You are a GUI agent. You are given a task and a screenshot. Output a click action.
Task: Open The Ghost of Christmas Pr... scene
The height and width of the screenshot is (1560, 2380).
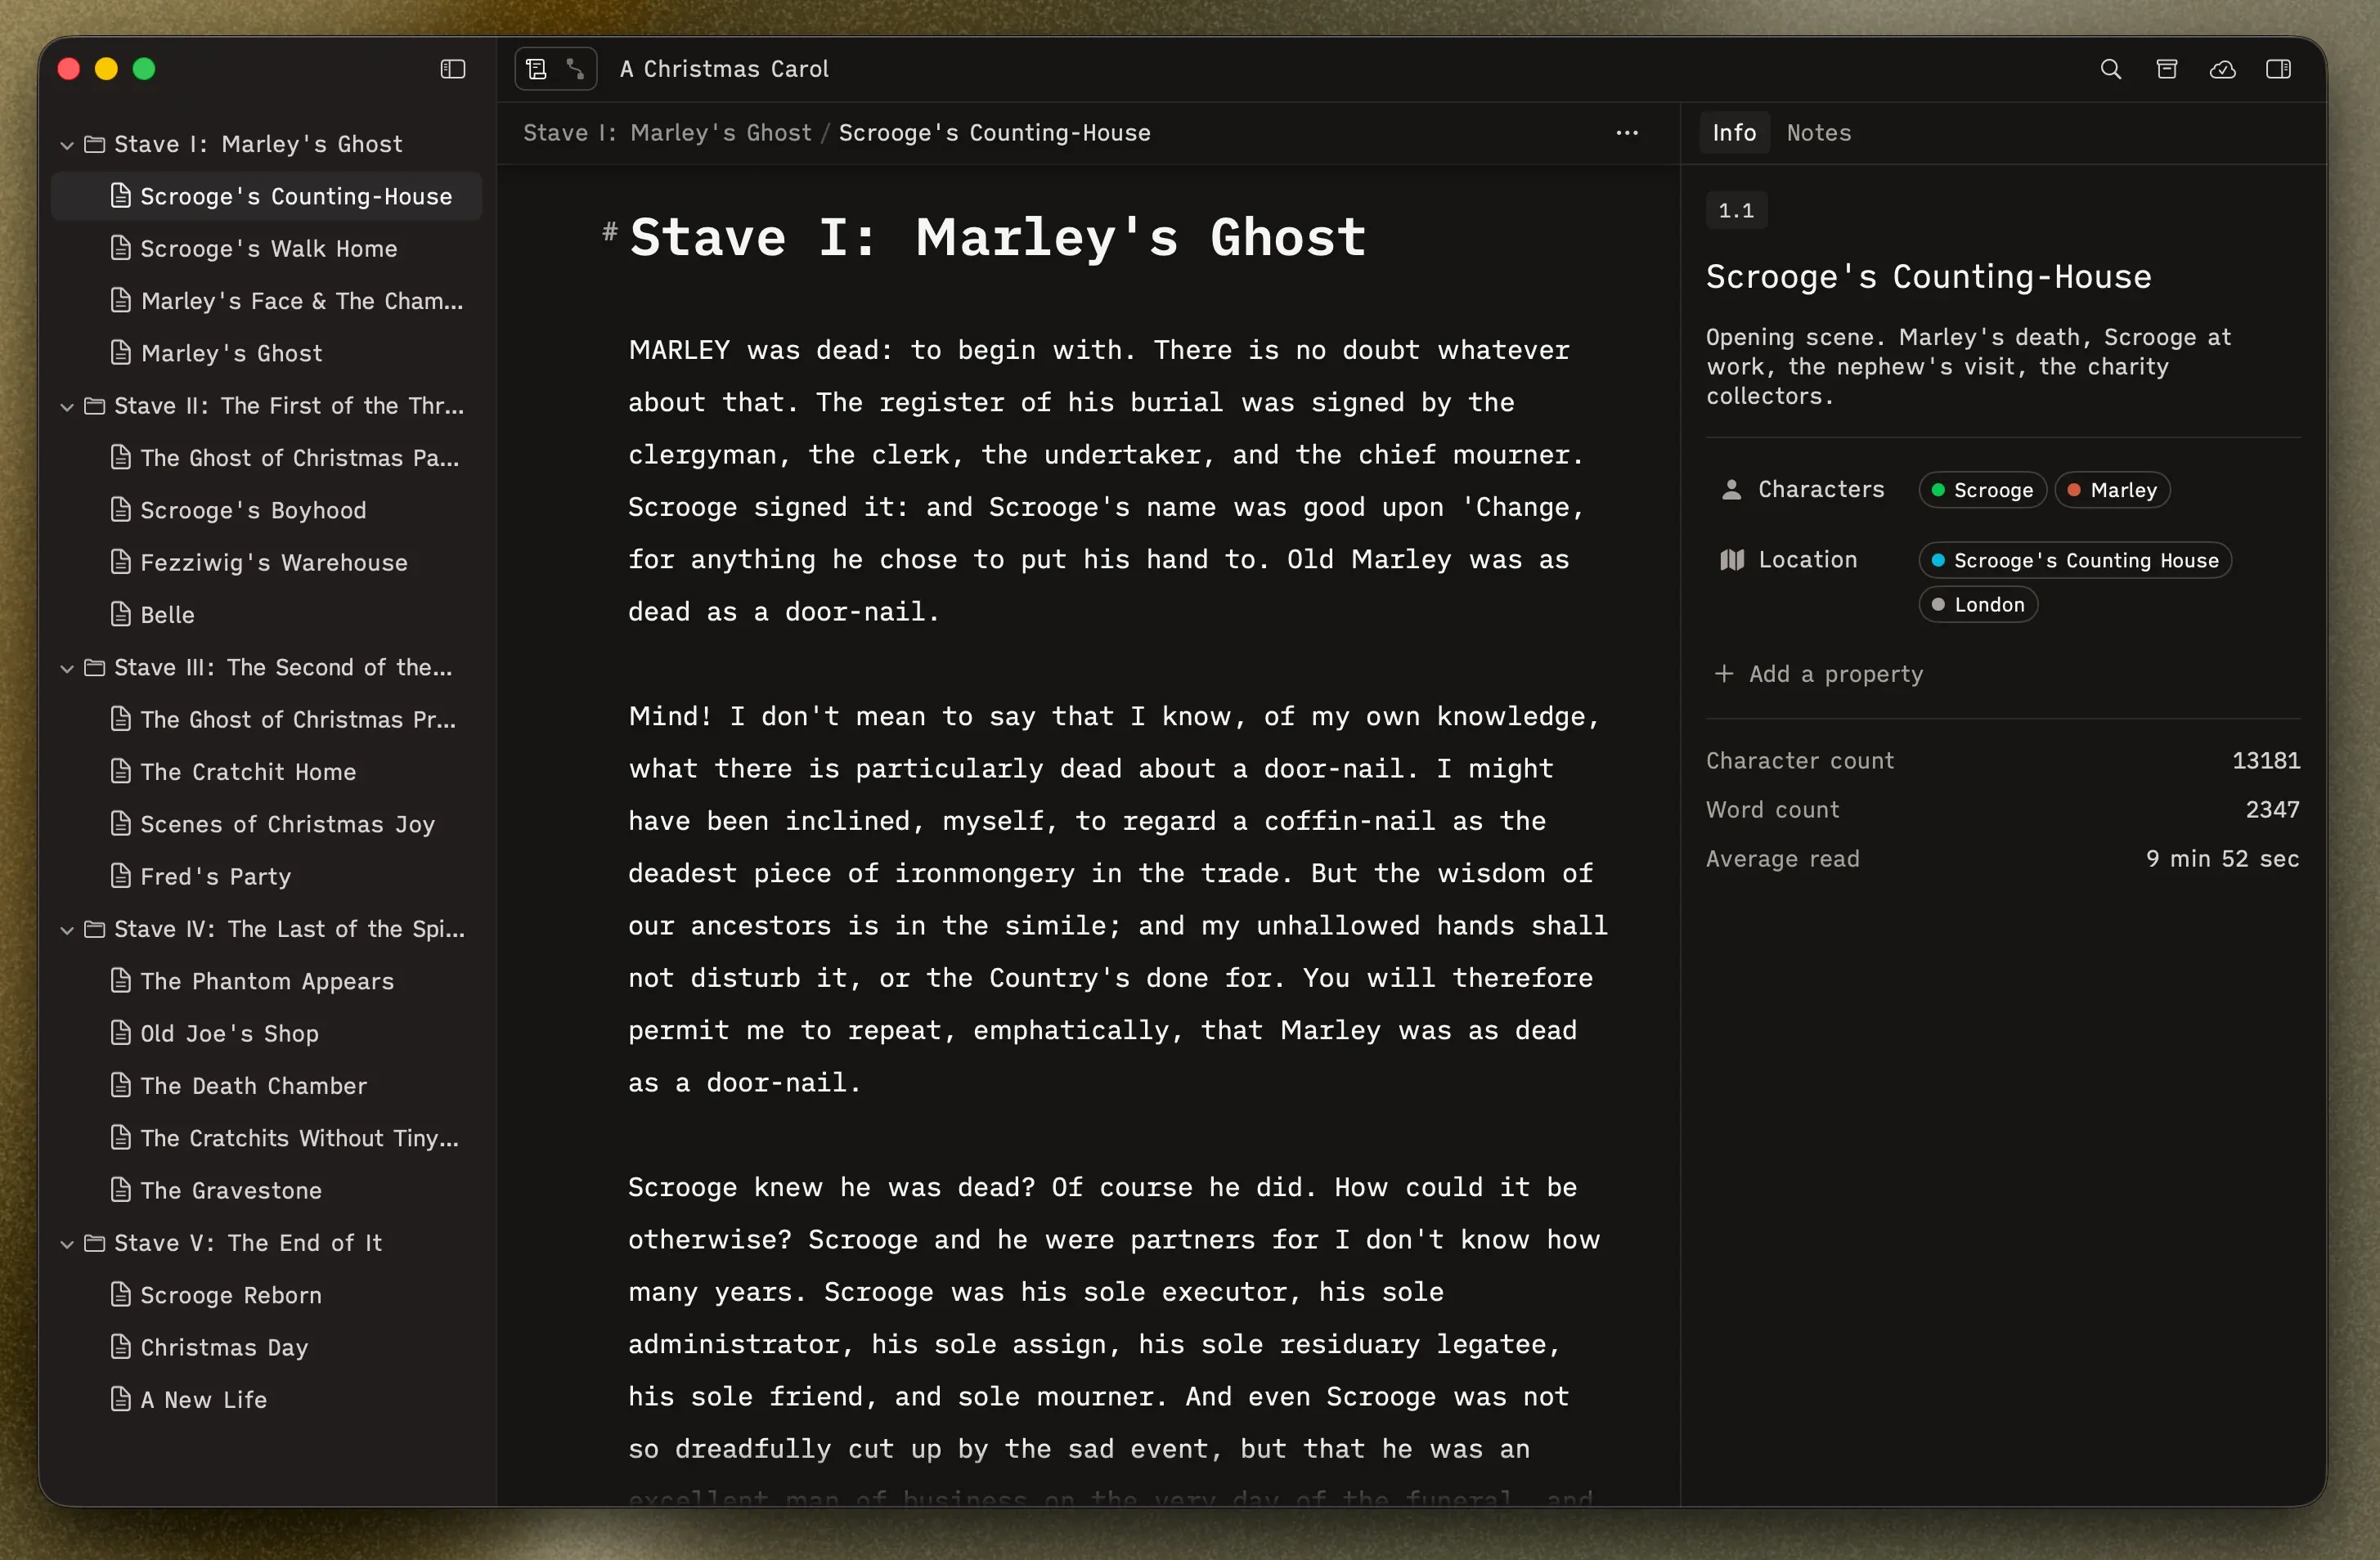(x=266, y=719)
